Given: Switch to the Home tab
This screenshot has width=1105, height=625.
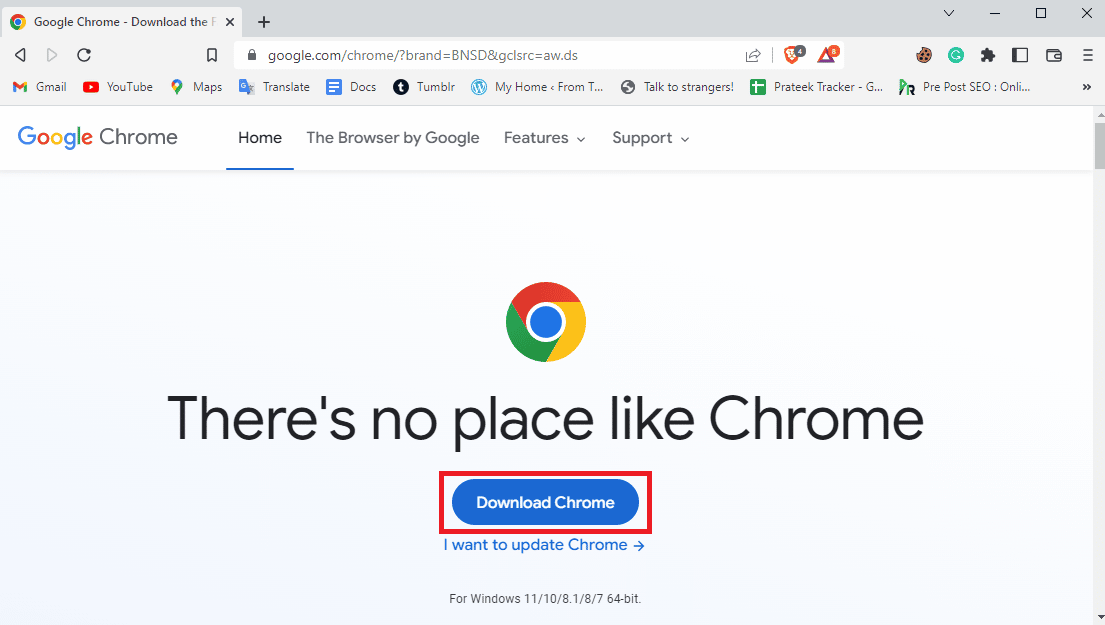Looking at the screenshot, I should coord(259,138).
